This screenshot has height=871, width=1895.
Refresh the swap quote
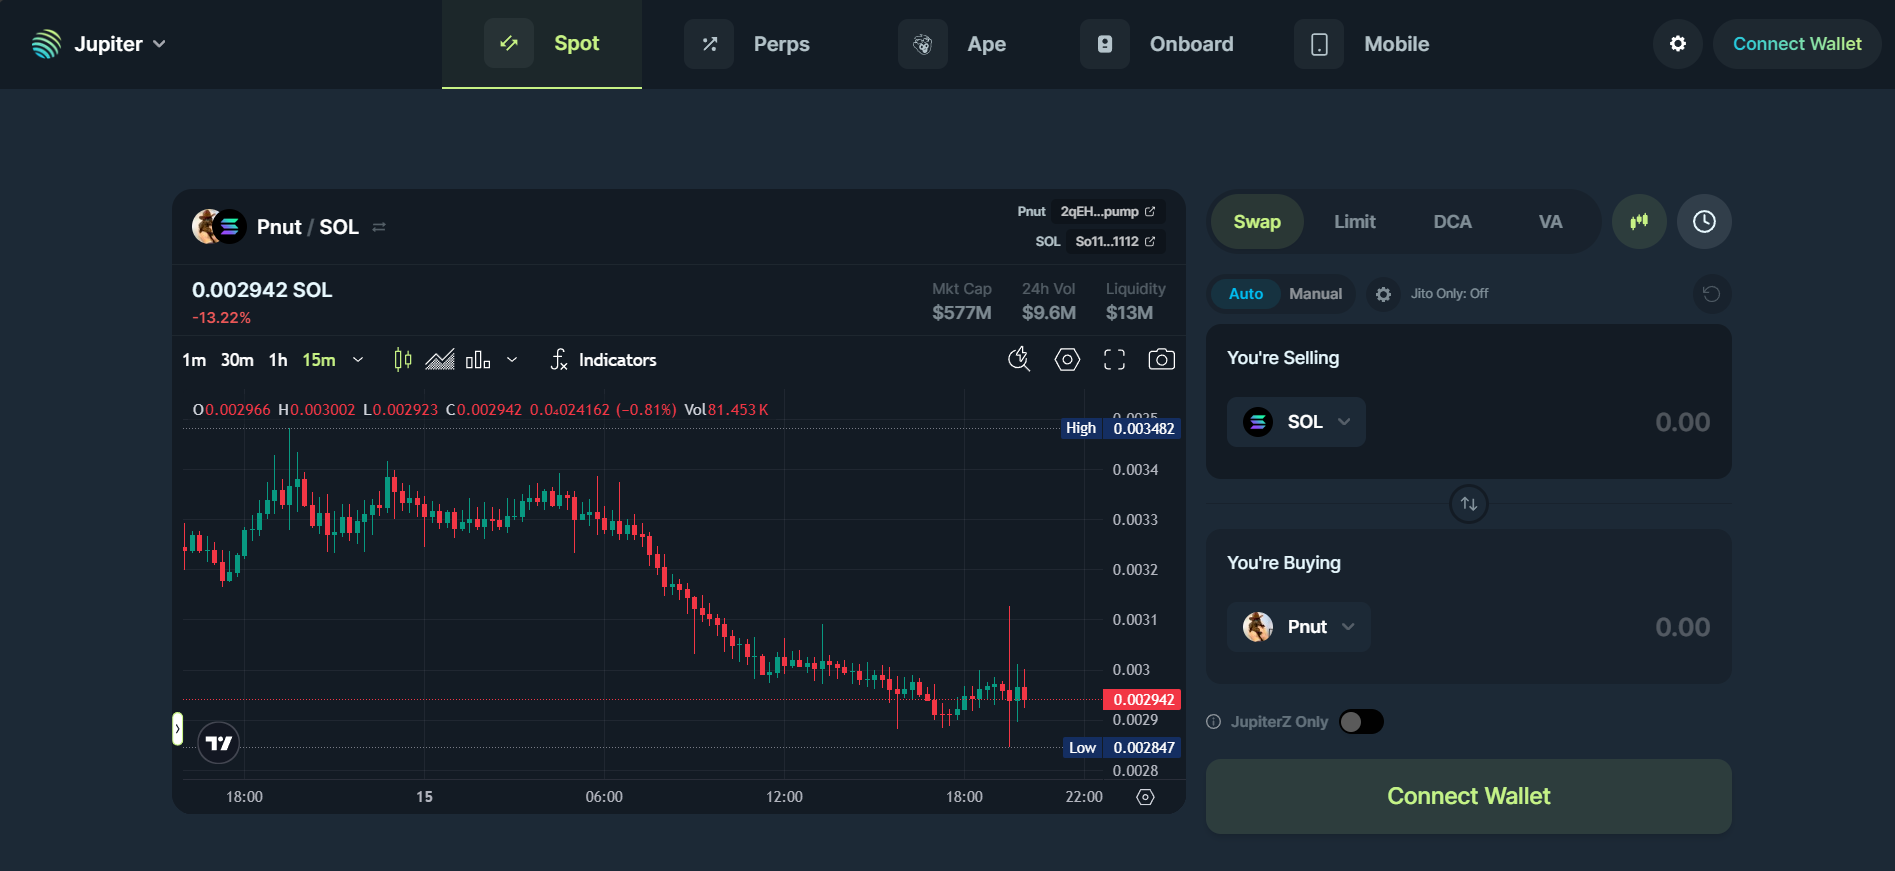[1712, 294]
